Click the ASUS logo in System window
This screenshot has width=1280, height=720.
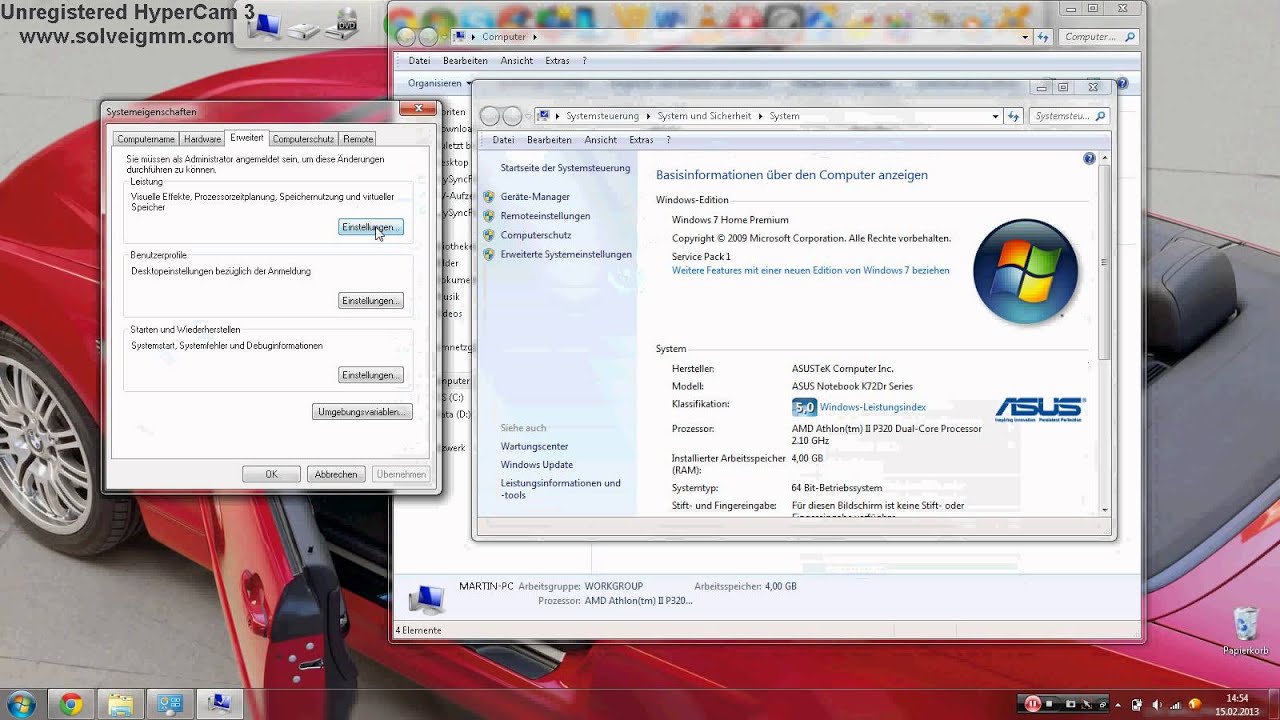tap(1040, 409)
